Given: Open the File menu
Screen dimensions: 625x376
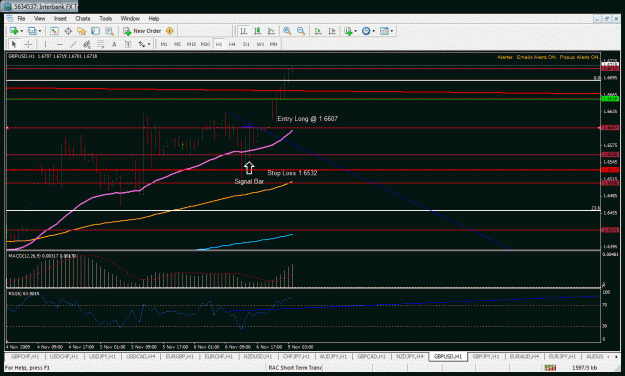Looking at the screenshot, I should [21, 18].
